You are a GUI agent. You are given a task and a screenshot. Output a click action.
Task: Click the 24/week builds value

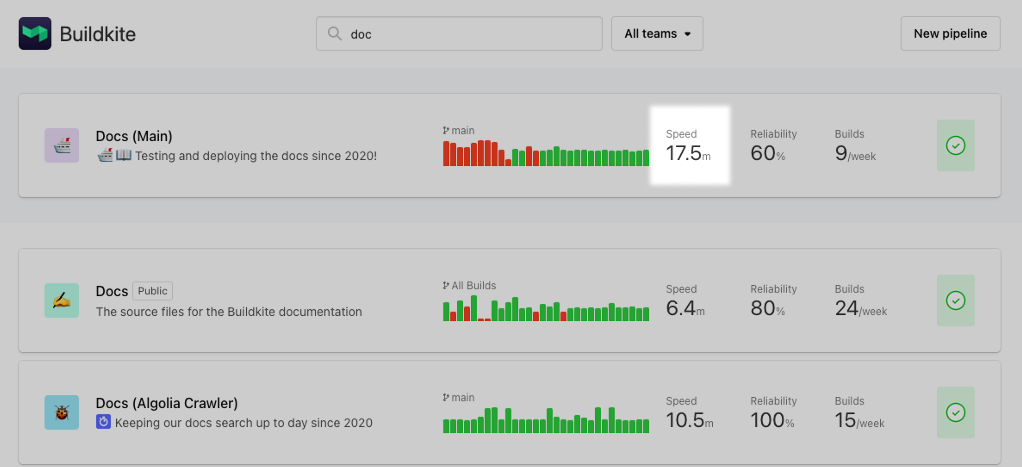861,308
